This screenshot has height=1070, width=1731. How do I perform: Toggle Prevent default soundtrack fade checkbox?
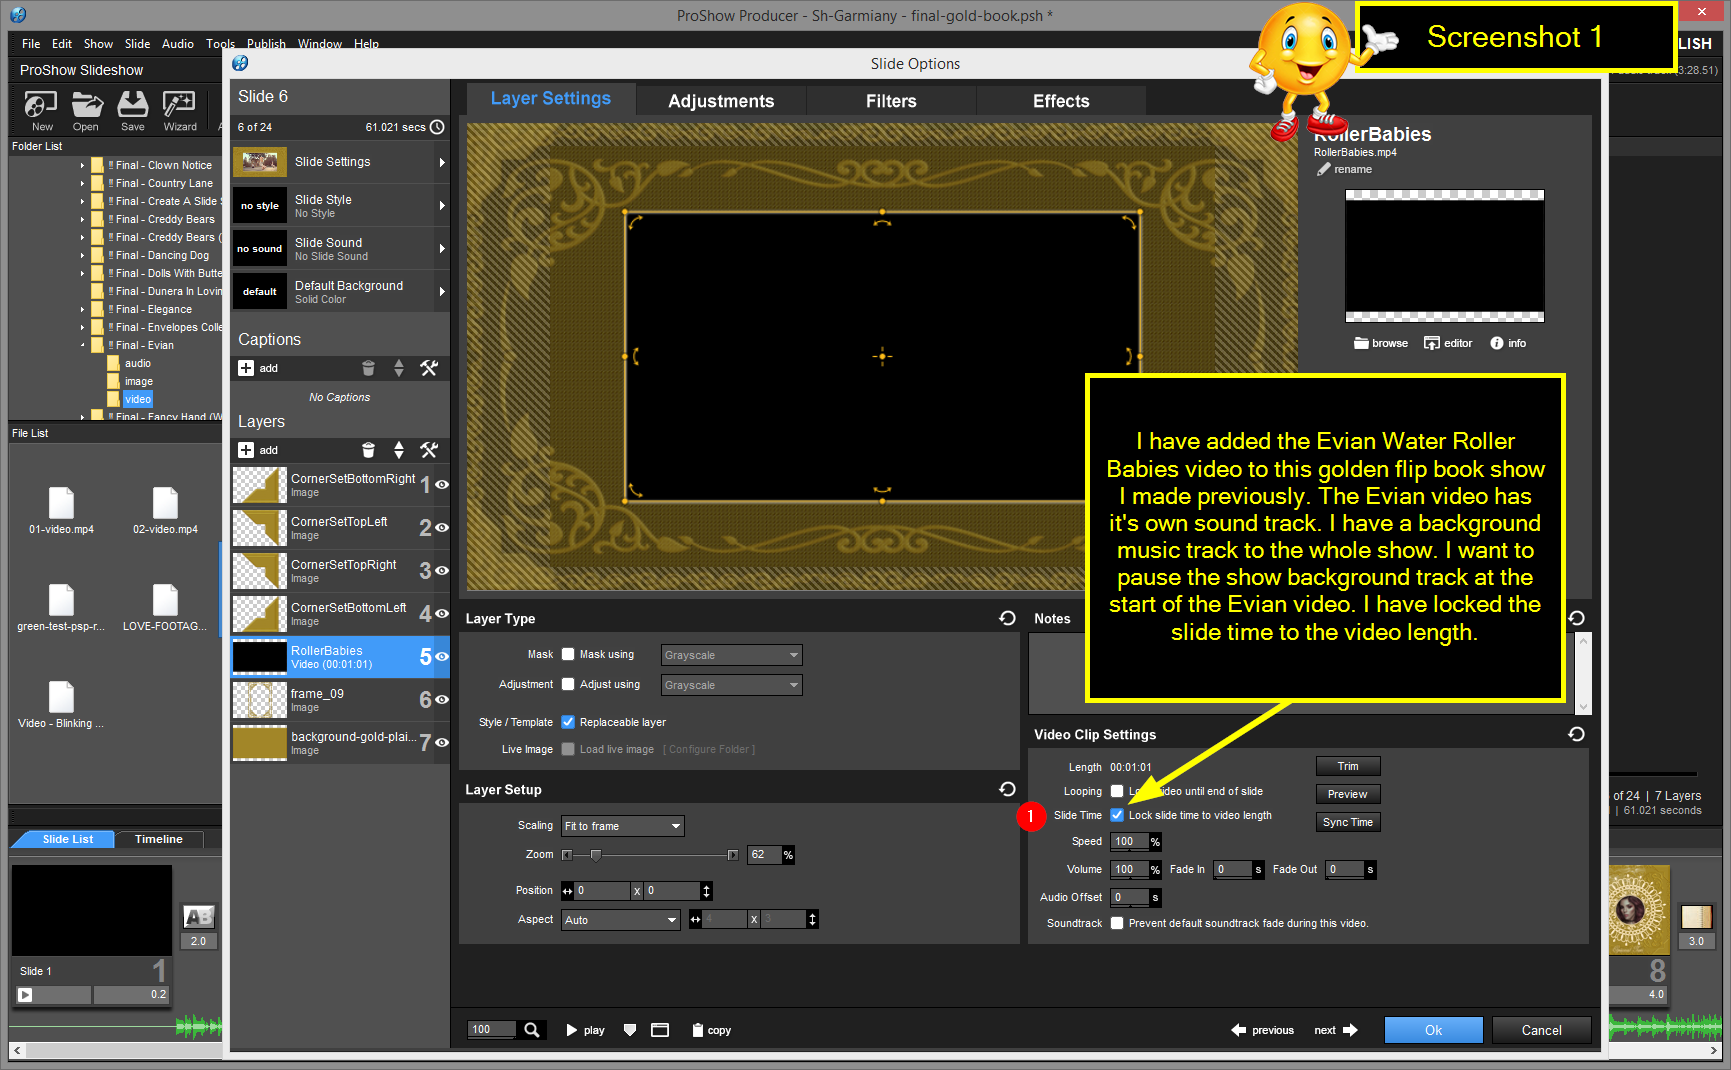coord(1117,923)
